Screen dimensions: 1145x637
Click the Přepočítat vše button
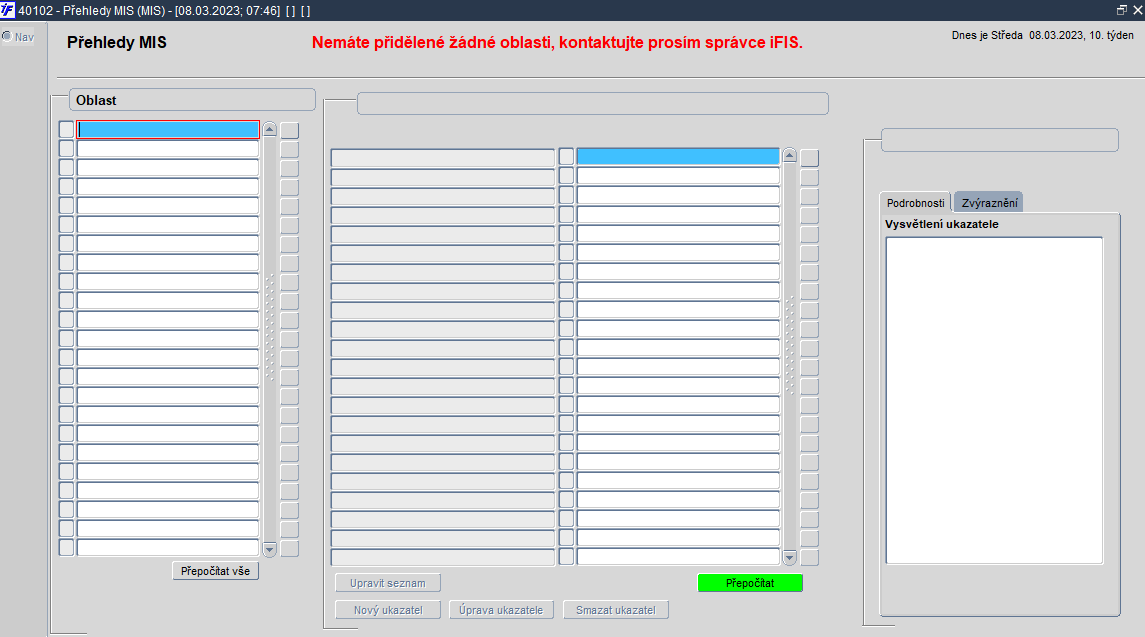[x=215, y=571]
